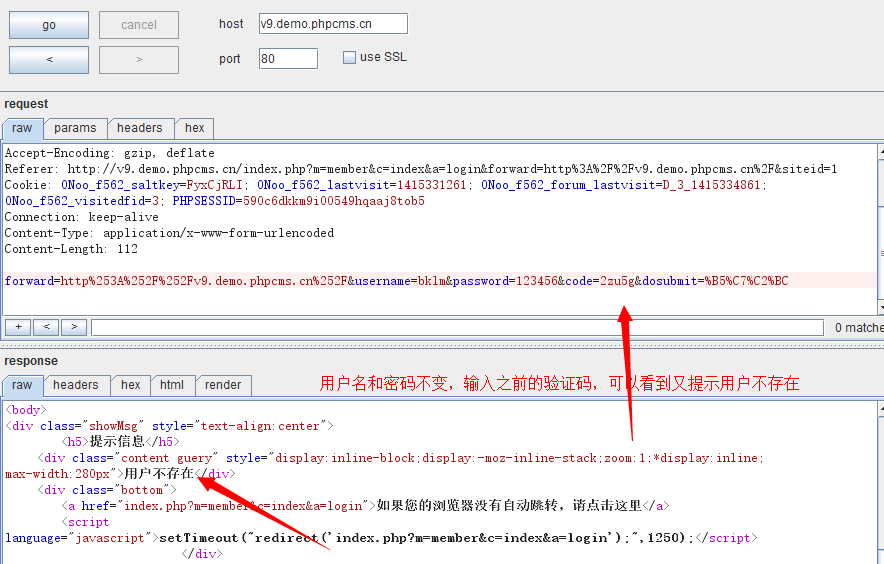Select the request raw tab
This screenshot has height=564, width=884.
coord(22,128)
